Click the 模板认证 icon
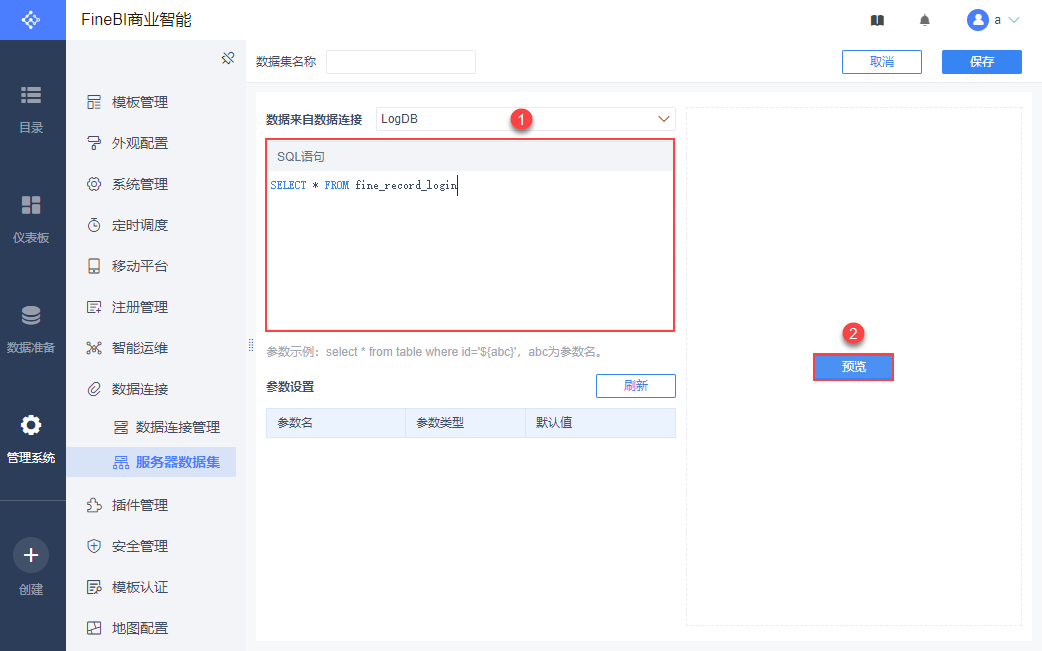The width and height of the screenshot is (1042, 651). [94, 587]
